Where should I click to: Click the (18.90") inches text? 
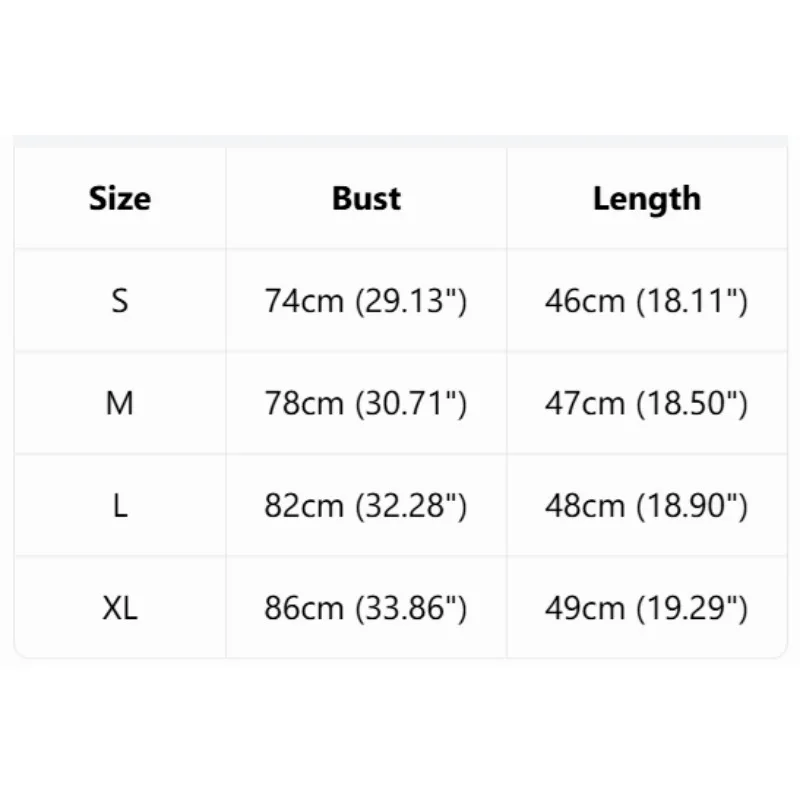(x=692, y=506)
